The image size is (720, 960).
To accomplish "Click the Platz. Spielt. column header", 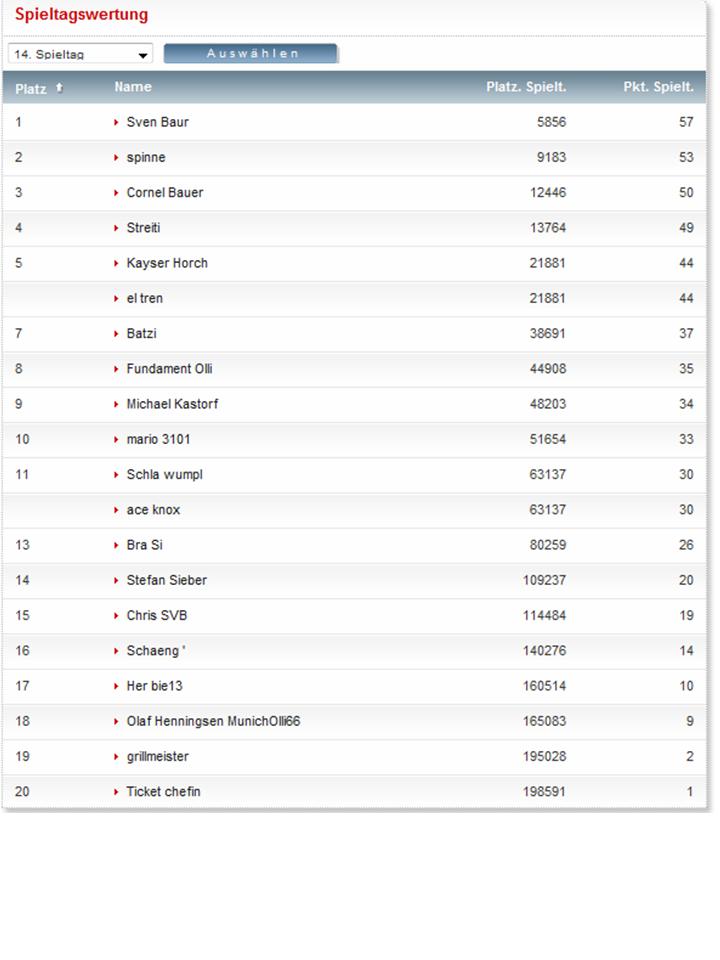I will tap(526, 87).
